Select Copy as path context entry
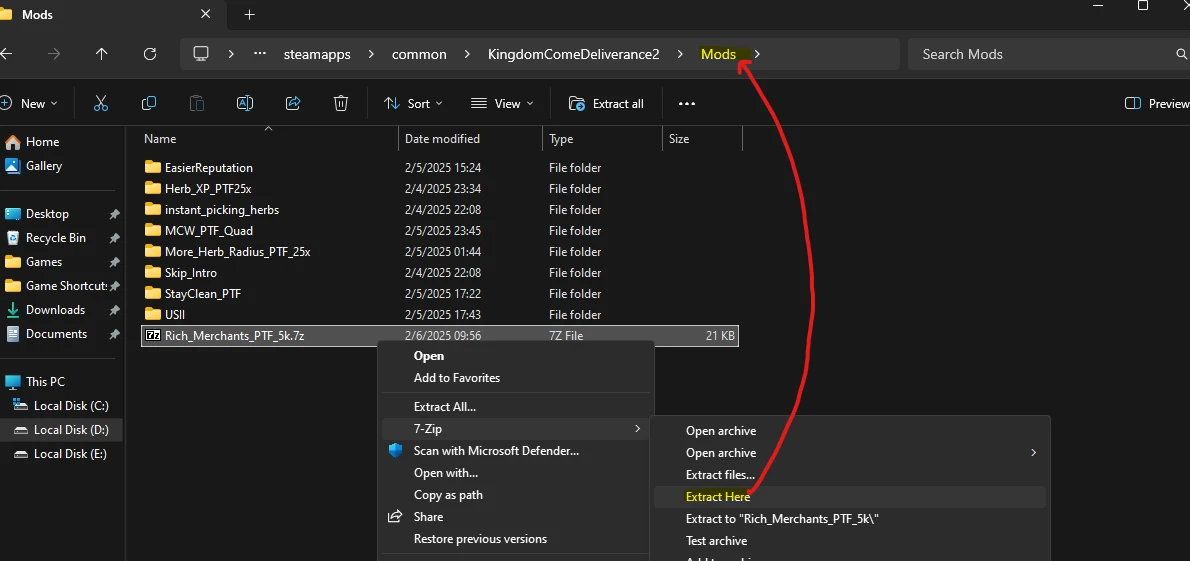 coord(448,495)
